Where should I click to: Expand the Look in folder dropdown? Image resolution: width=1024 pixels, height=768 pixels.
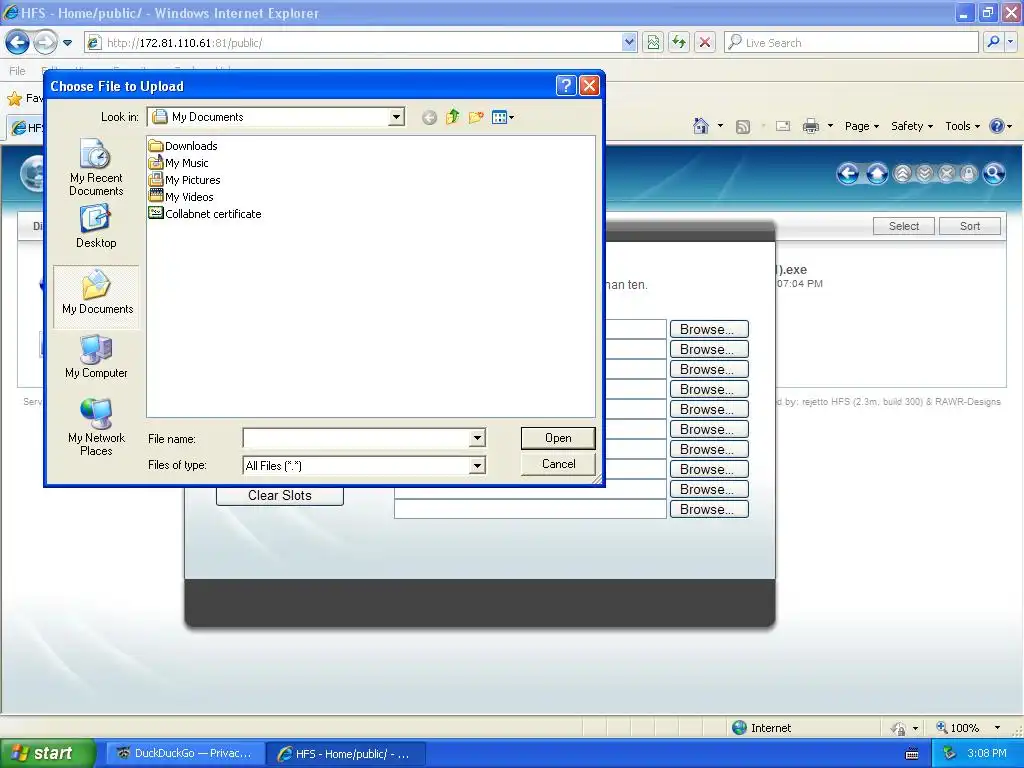396,117
